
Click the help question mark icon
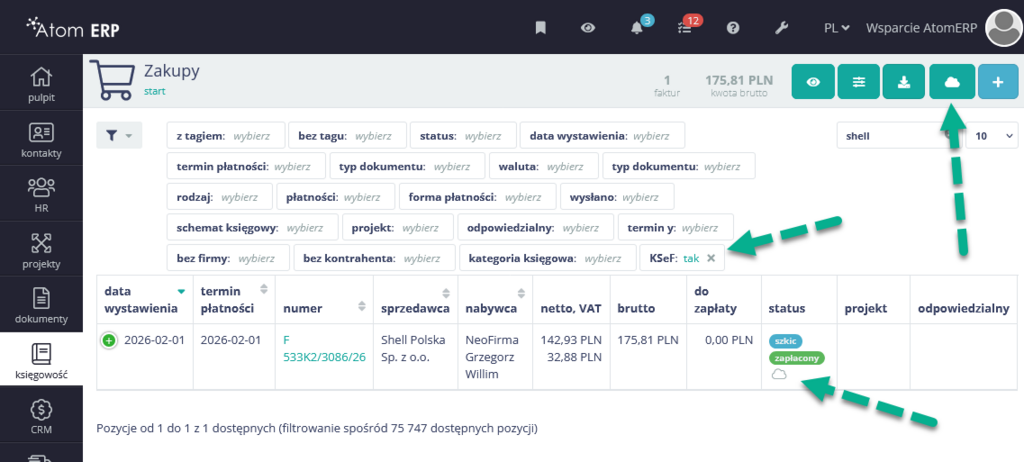click(732, 28)
